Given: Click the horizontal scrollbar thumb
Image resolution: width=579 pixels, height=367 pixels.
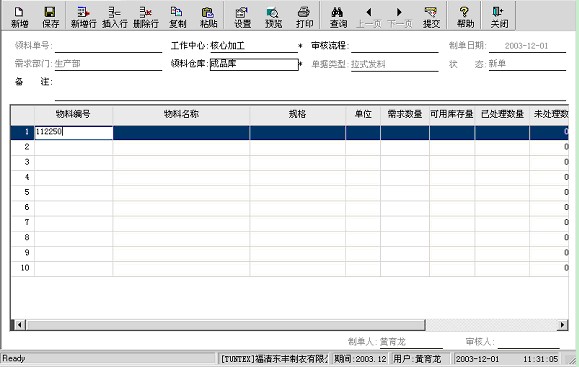Looking at the screenshot, I should point(226,325).
